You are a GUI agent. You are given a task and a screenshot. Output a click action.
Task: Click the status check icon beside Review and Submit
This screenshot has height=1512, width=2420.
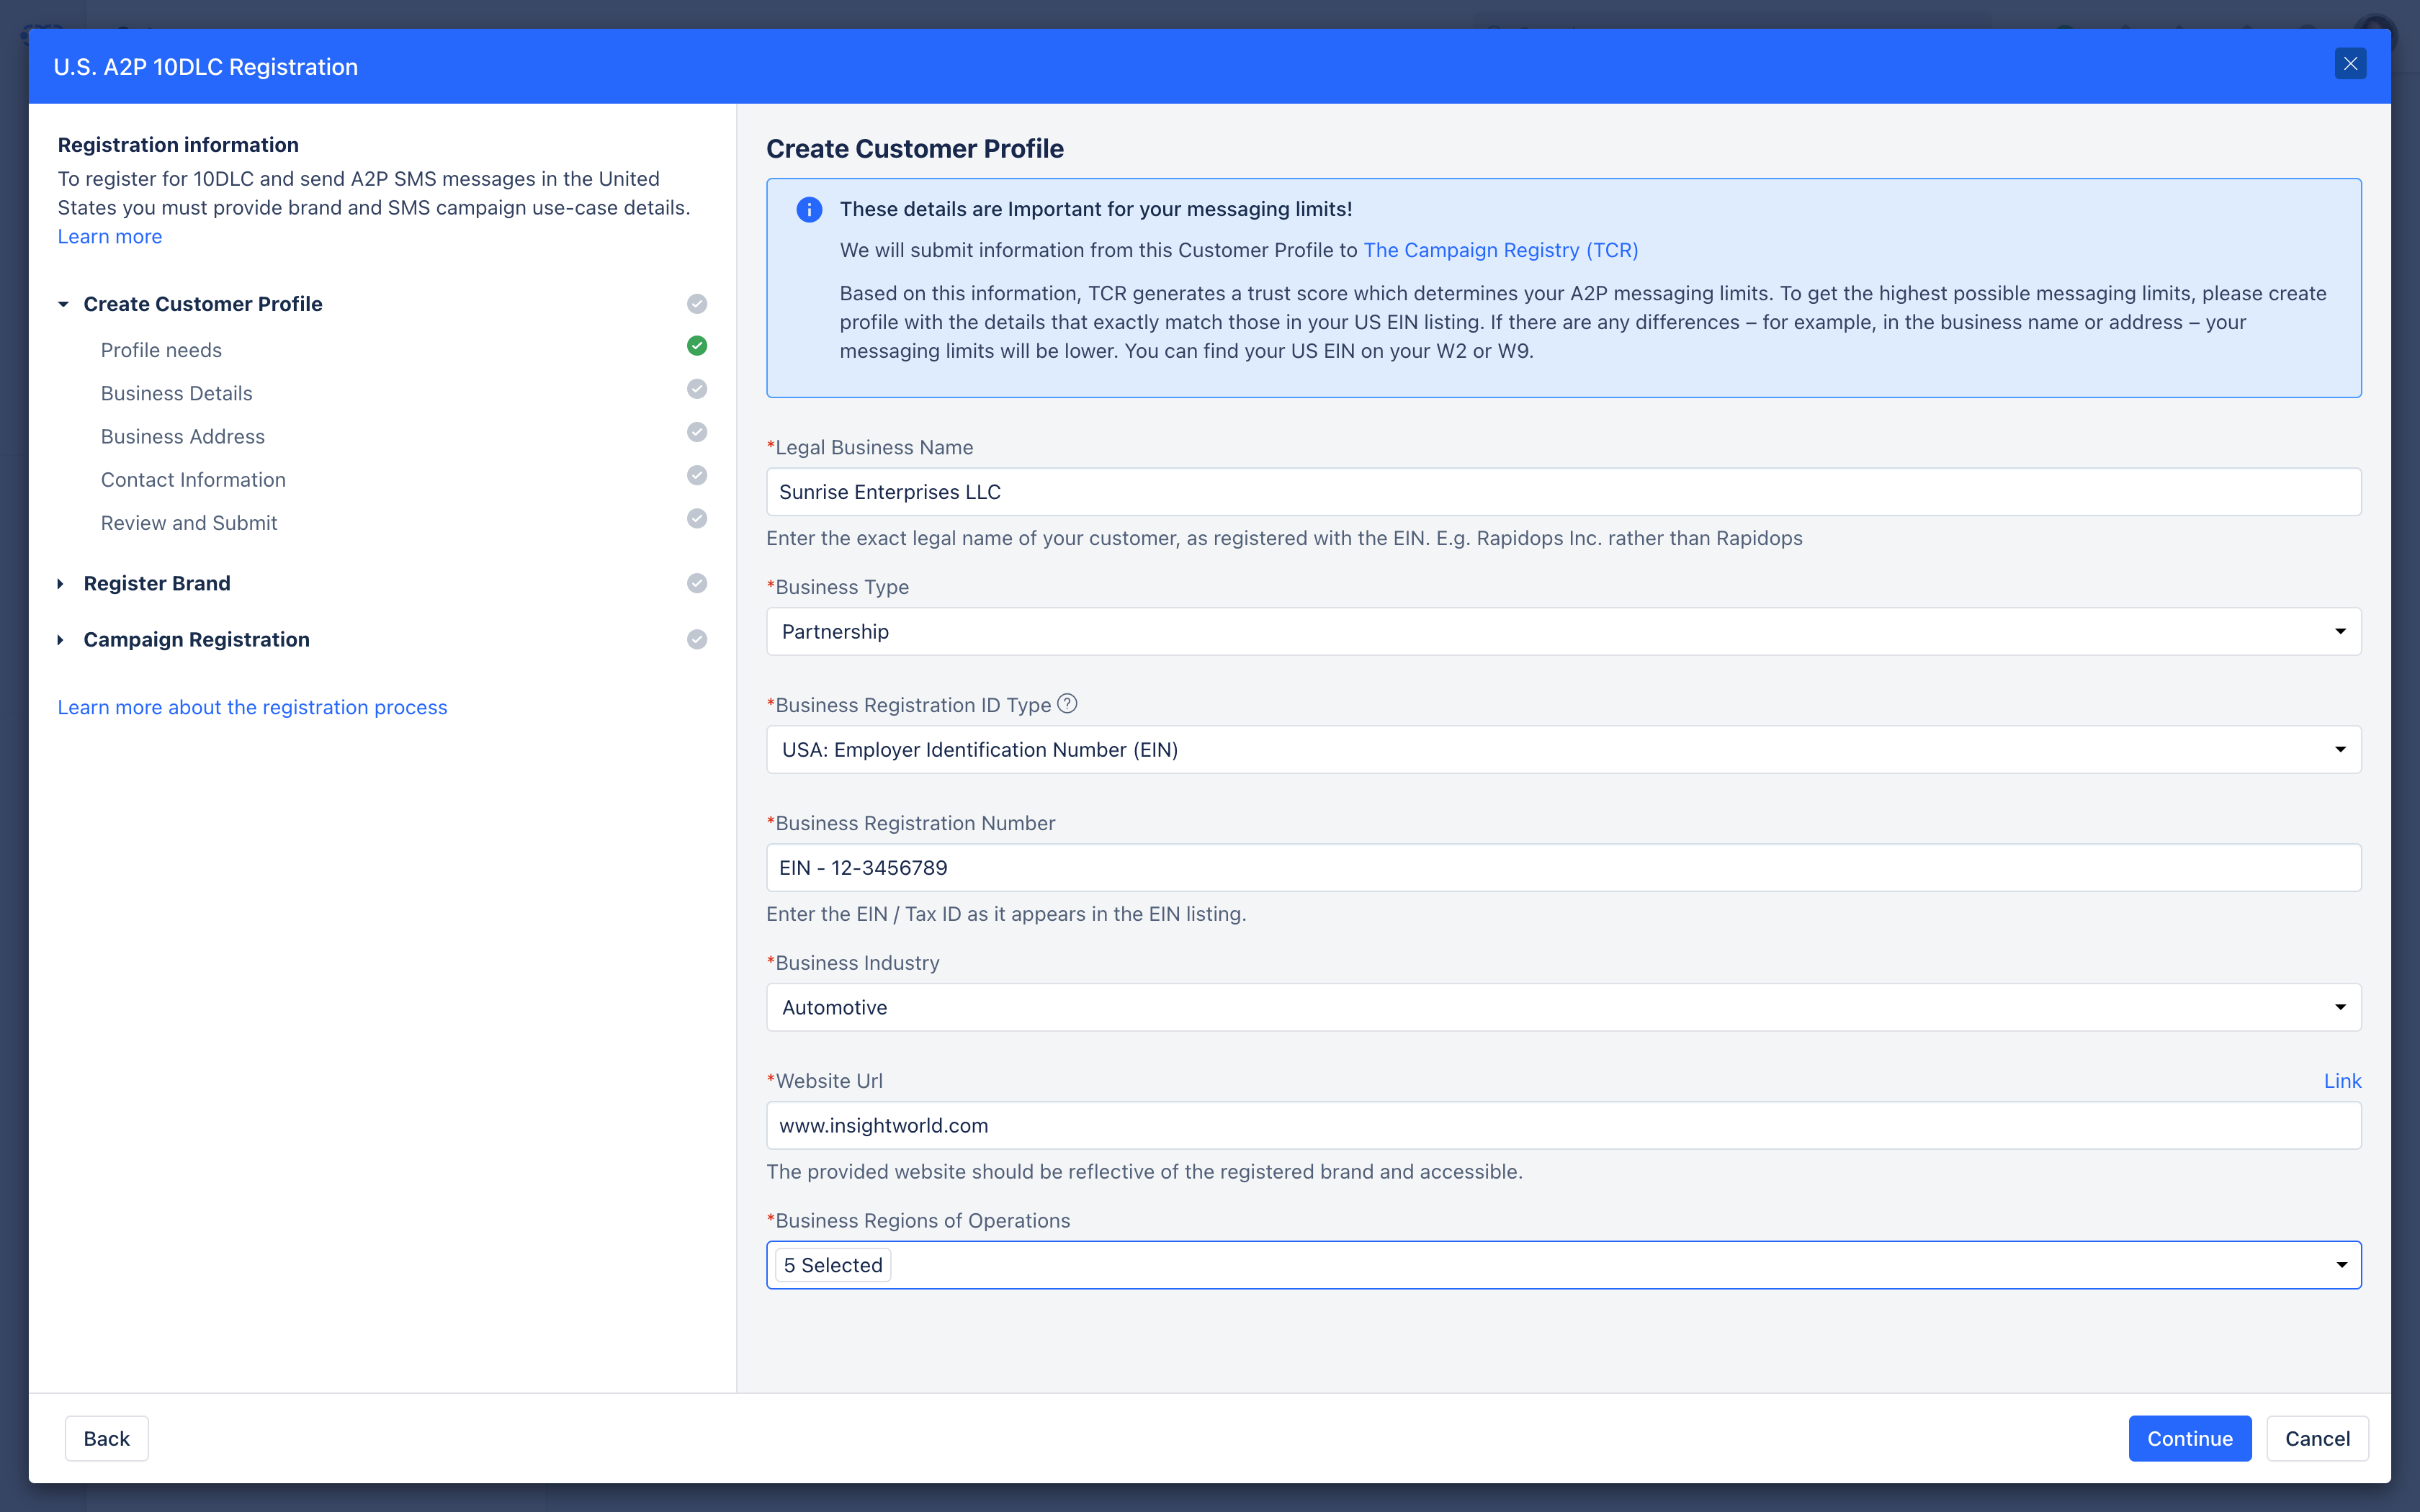697,518
